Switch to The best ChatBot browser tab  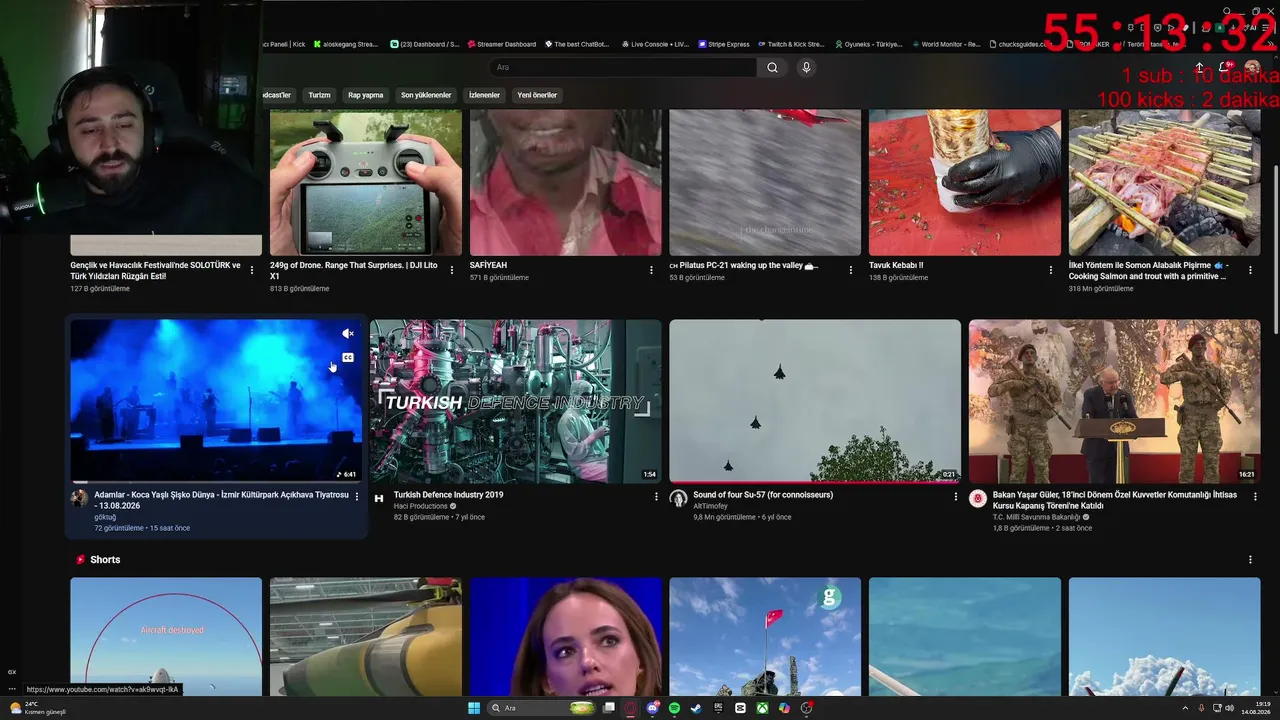[x=576, y=44]
